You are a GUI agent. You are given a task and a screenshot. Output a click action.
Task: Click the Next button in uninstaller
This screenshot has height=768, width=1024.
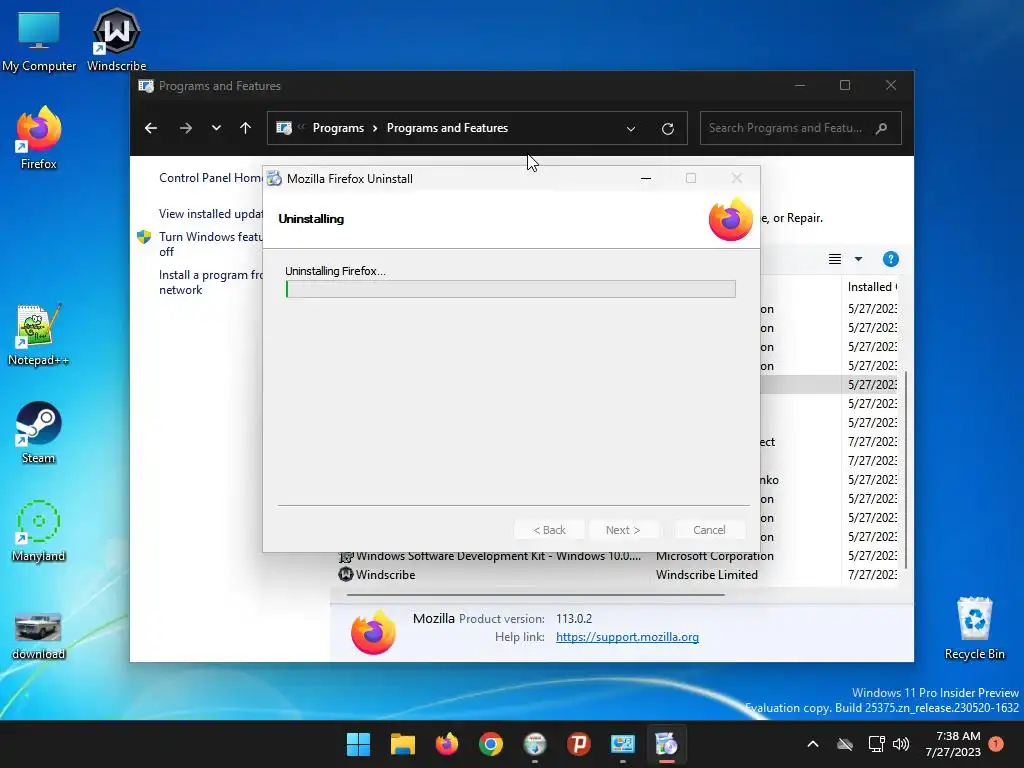pos(623,530)
